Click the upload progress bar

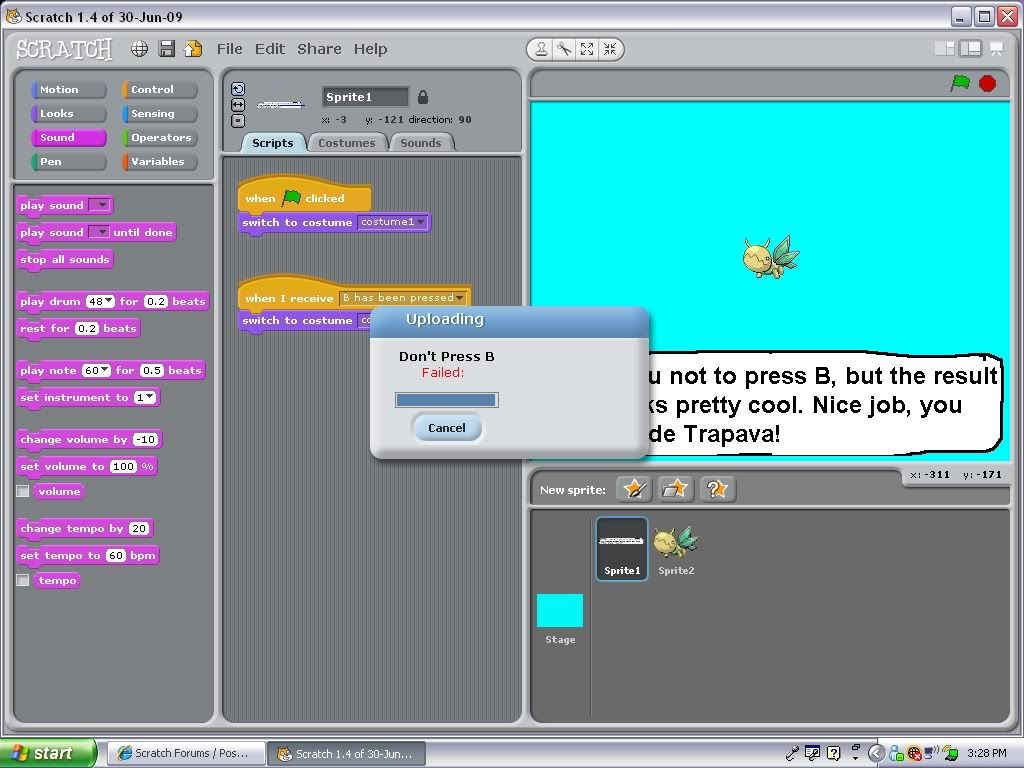[446, 399]
